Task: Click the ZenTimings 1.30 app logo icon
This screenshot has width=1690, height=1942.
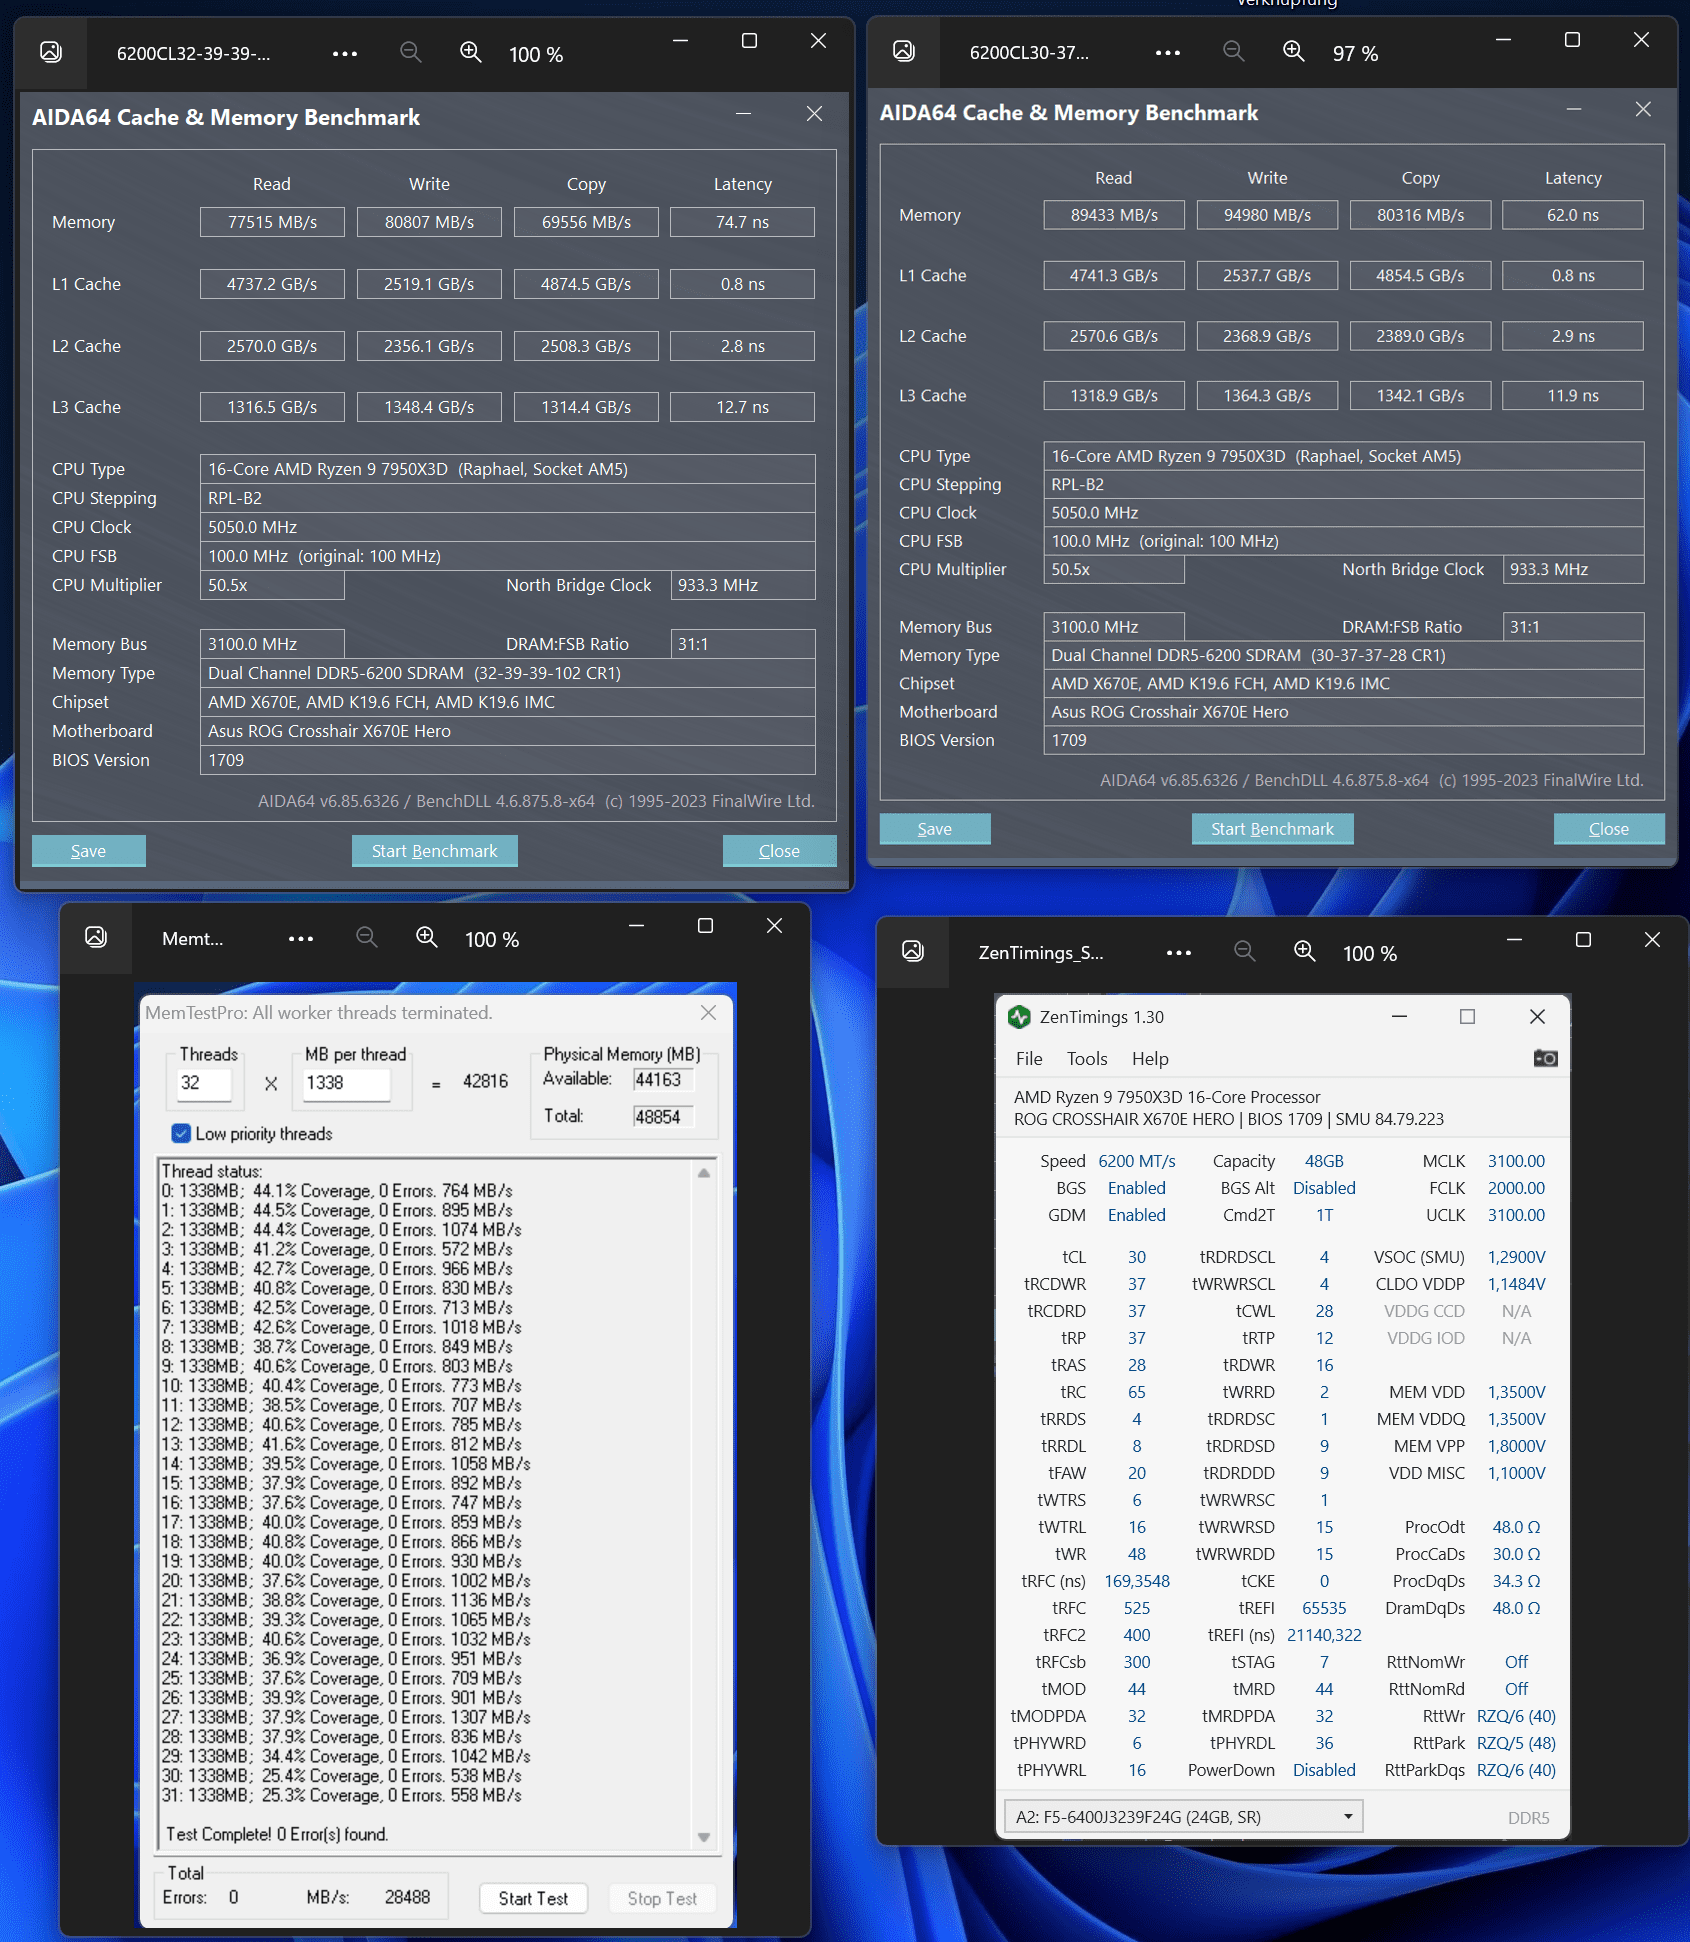Action: coord(1019,1017)
